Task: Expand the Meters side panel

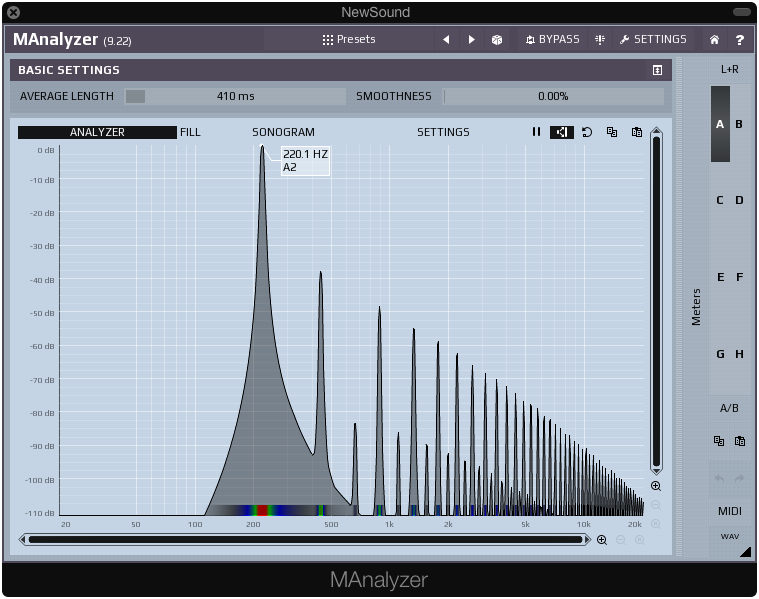Action: click(x=696, y=307)
